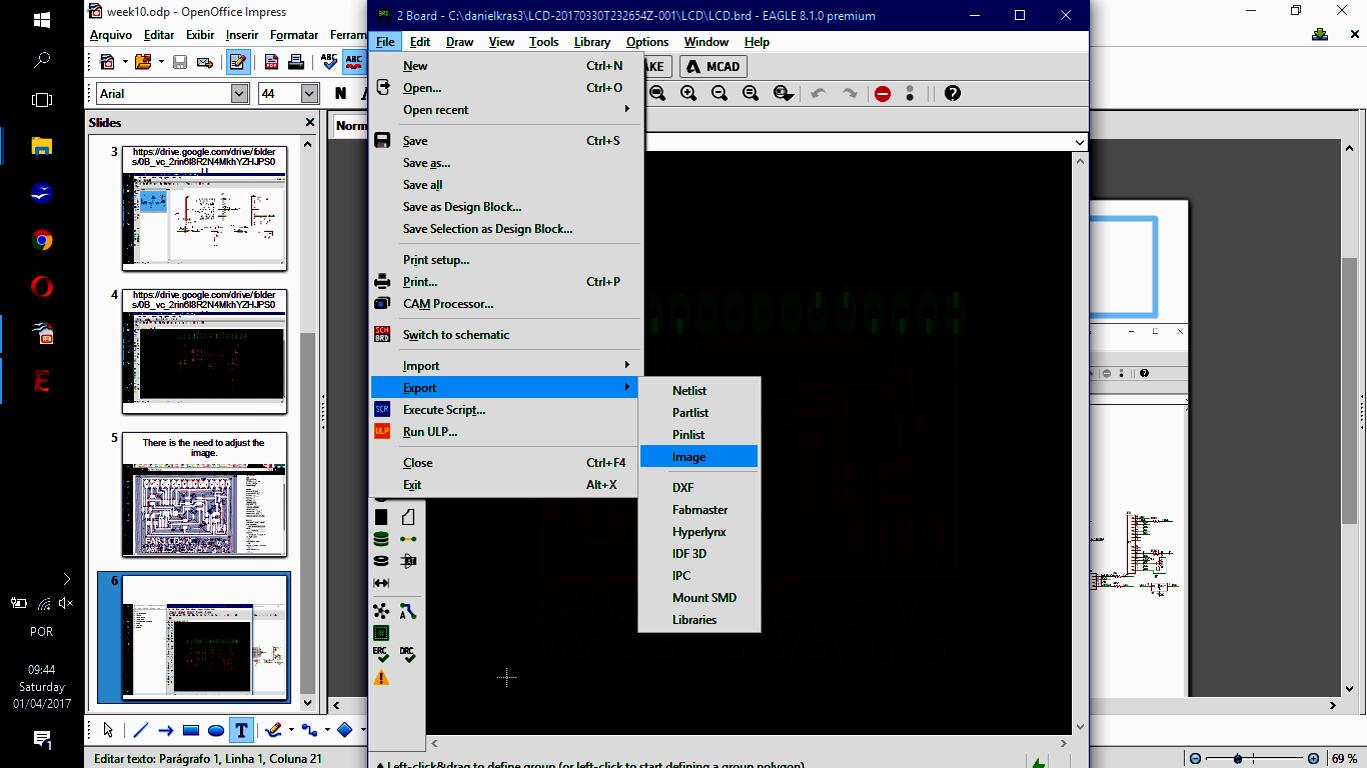Image resolution: width=1367 pixels, height=768 pixels.
Task: Click the Redo arrow in EAGLE
Action: (849, 93)
